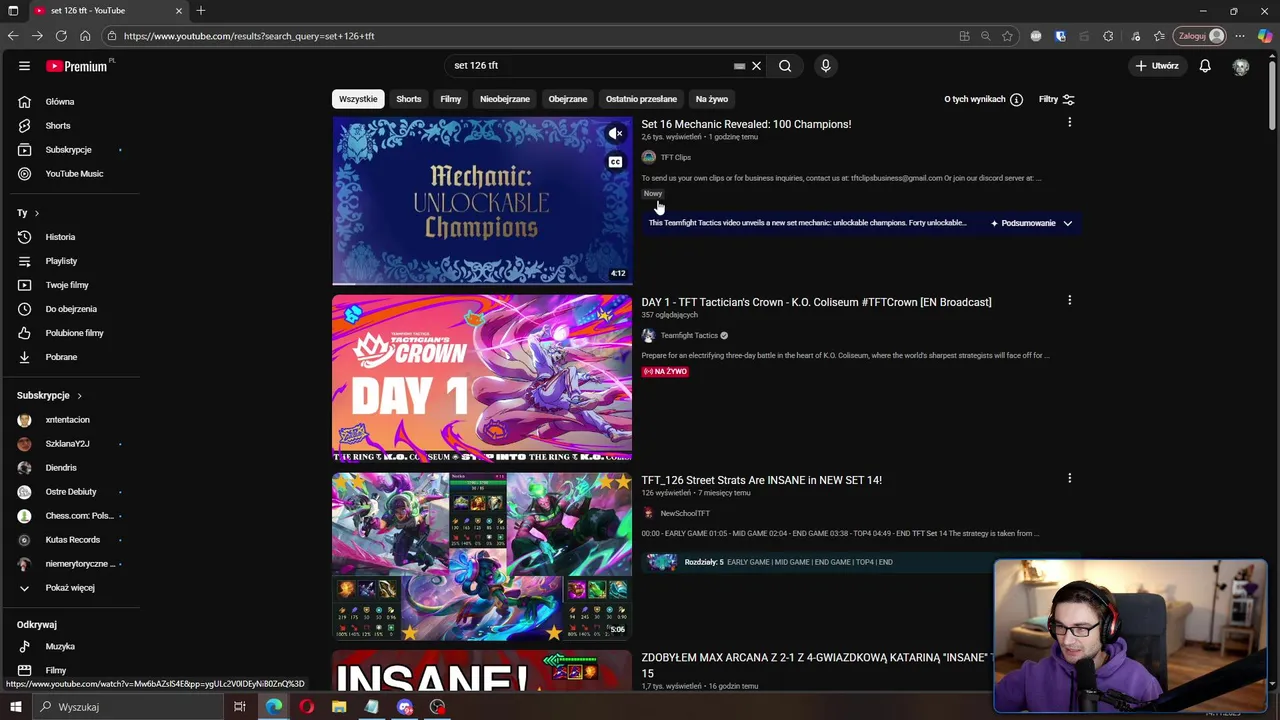The image size is (1280, 720).
Task: Clear the search box with the X
Action: coord(756,66)
